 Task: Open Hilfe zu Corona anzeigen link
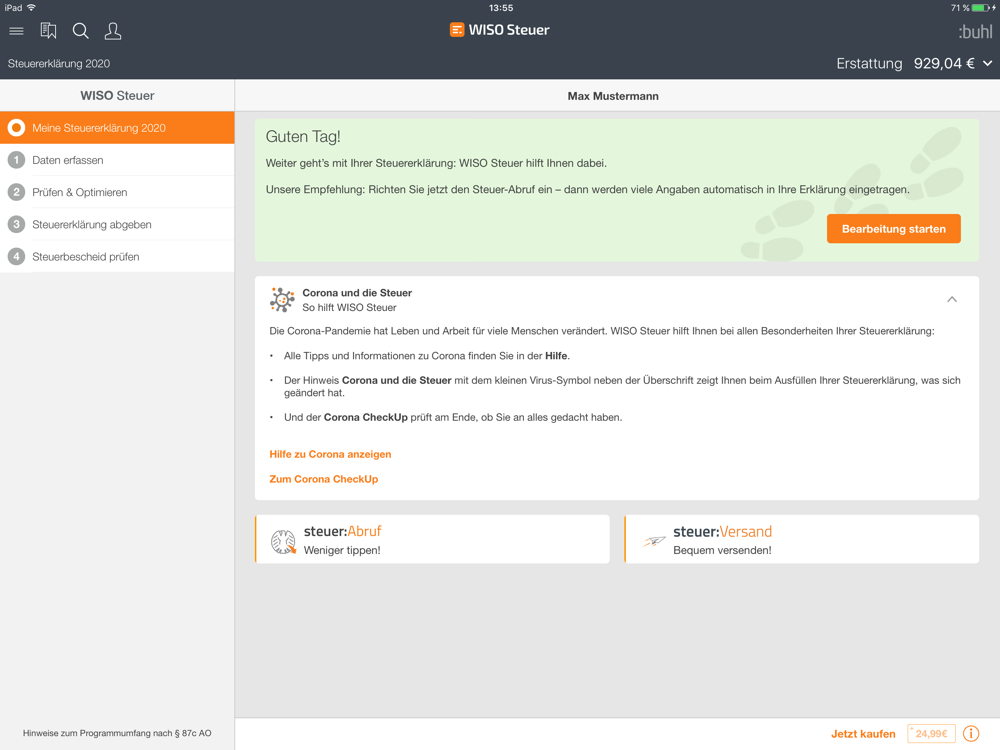pos(330,454)
